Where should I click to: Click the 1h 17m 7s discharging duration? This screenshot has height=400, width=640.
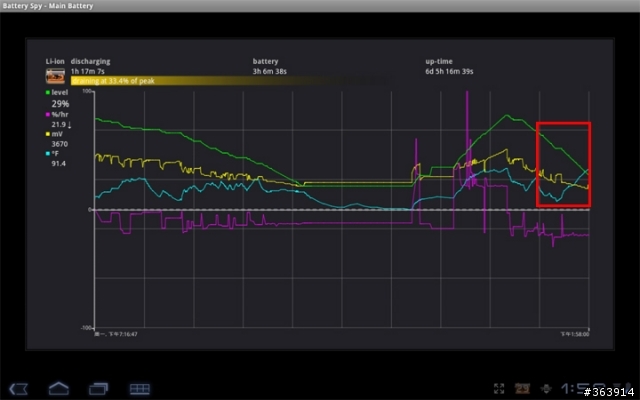pyautogui.click(x=88, y=71)
